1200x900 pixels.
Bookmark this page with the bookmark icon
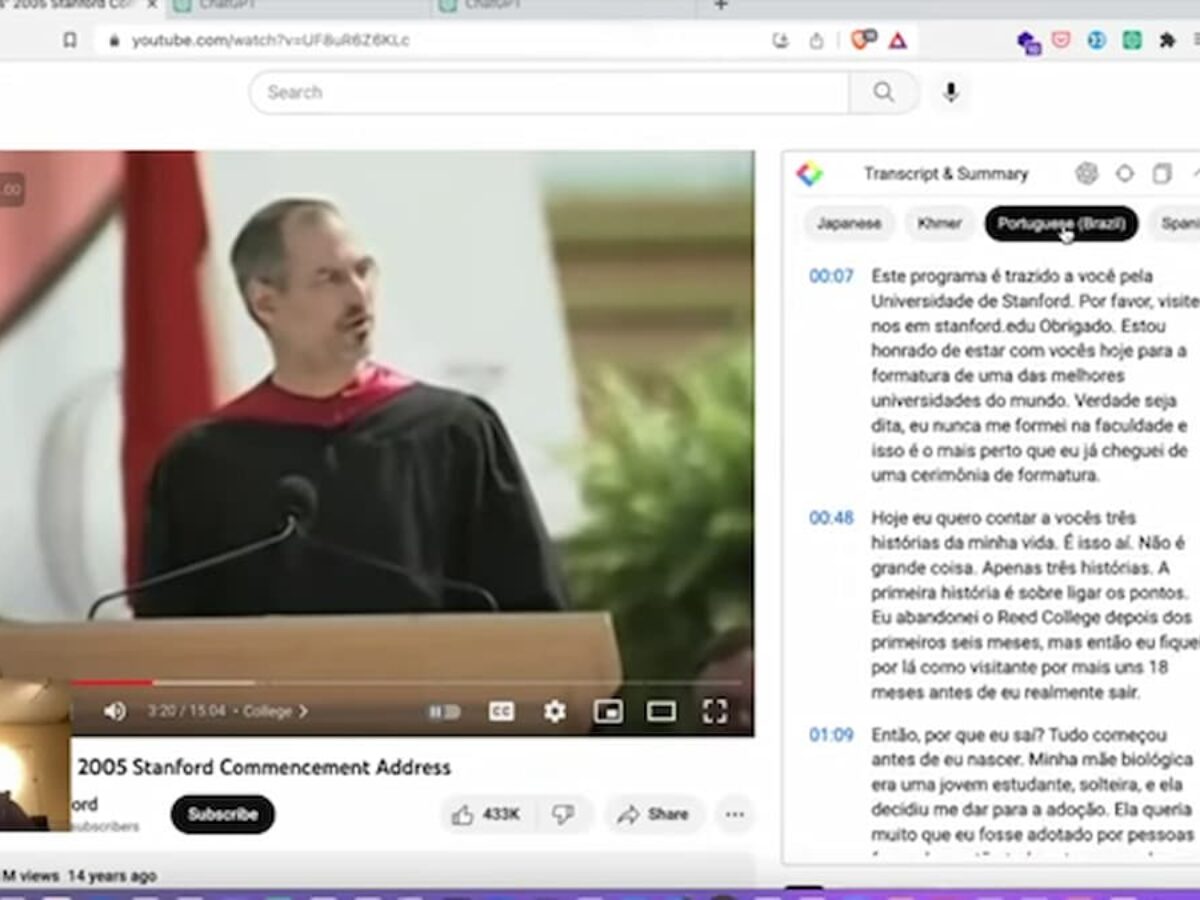click(69, 41)
